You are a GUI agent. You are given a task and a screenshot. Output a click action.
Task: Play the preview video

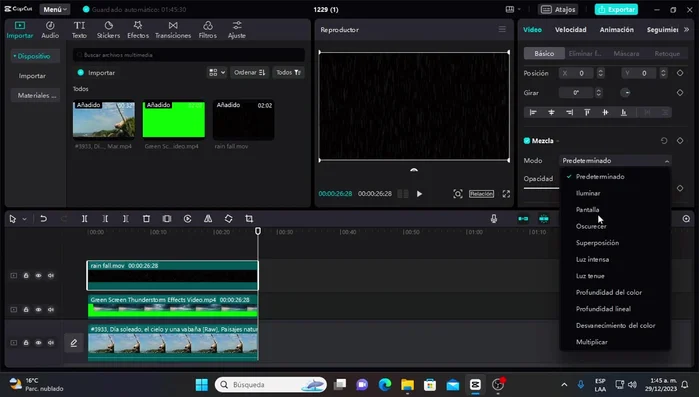[x=419, y=194]
